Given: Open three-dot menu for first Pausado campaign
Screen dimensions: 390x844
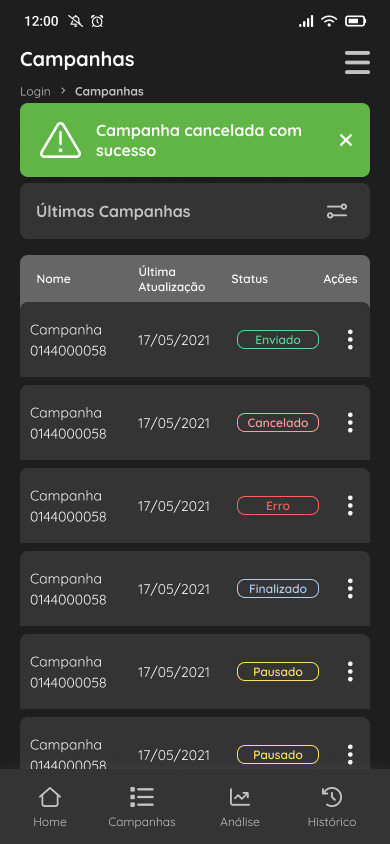Looking at the screenshot, I should click(350, 671).
